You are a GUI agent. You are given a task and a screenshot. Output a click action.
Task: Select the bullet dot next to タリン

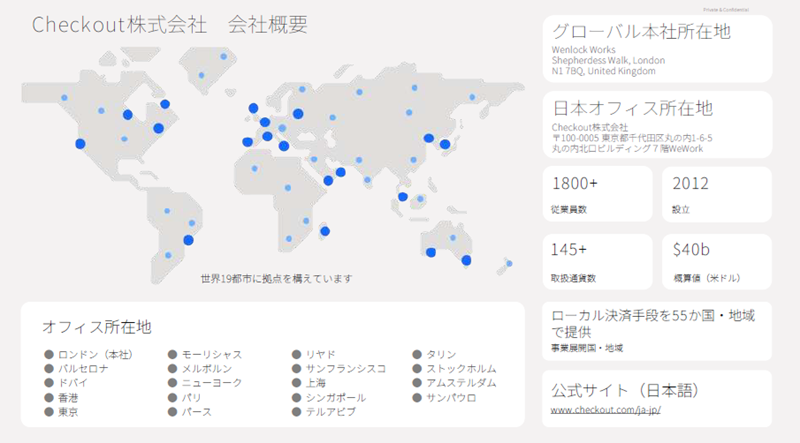click(x=417, y=354)
